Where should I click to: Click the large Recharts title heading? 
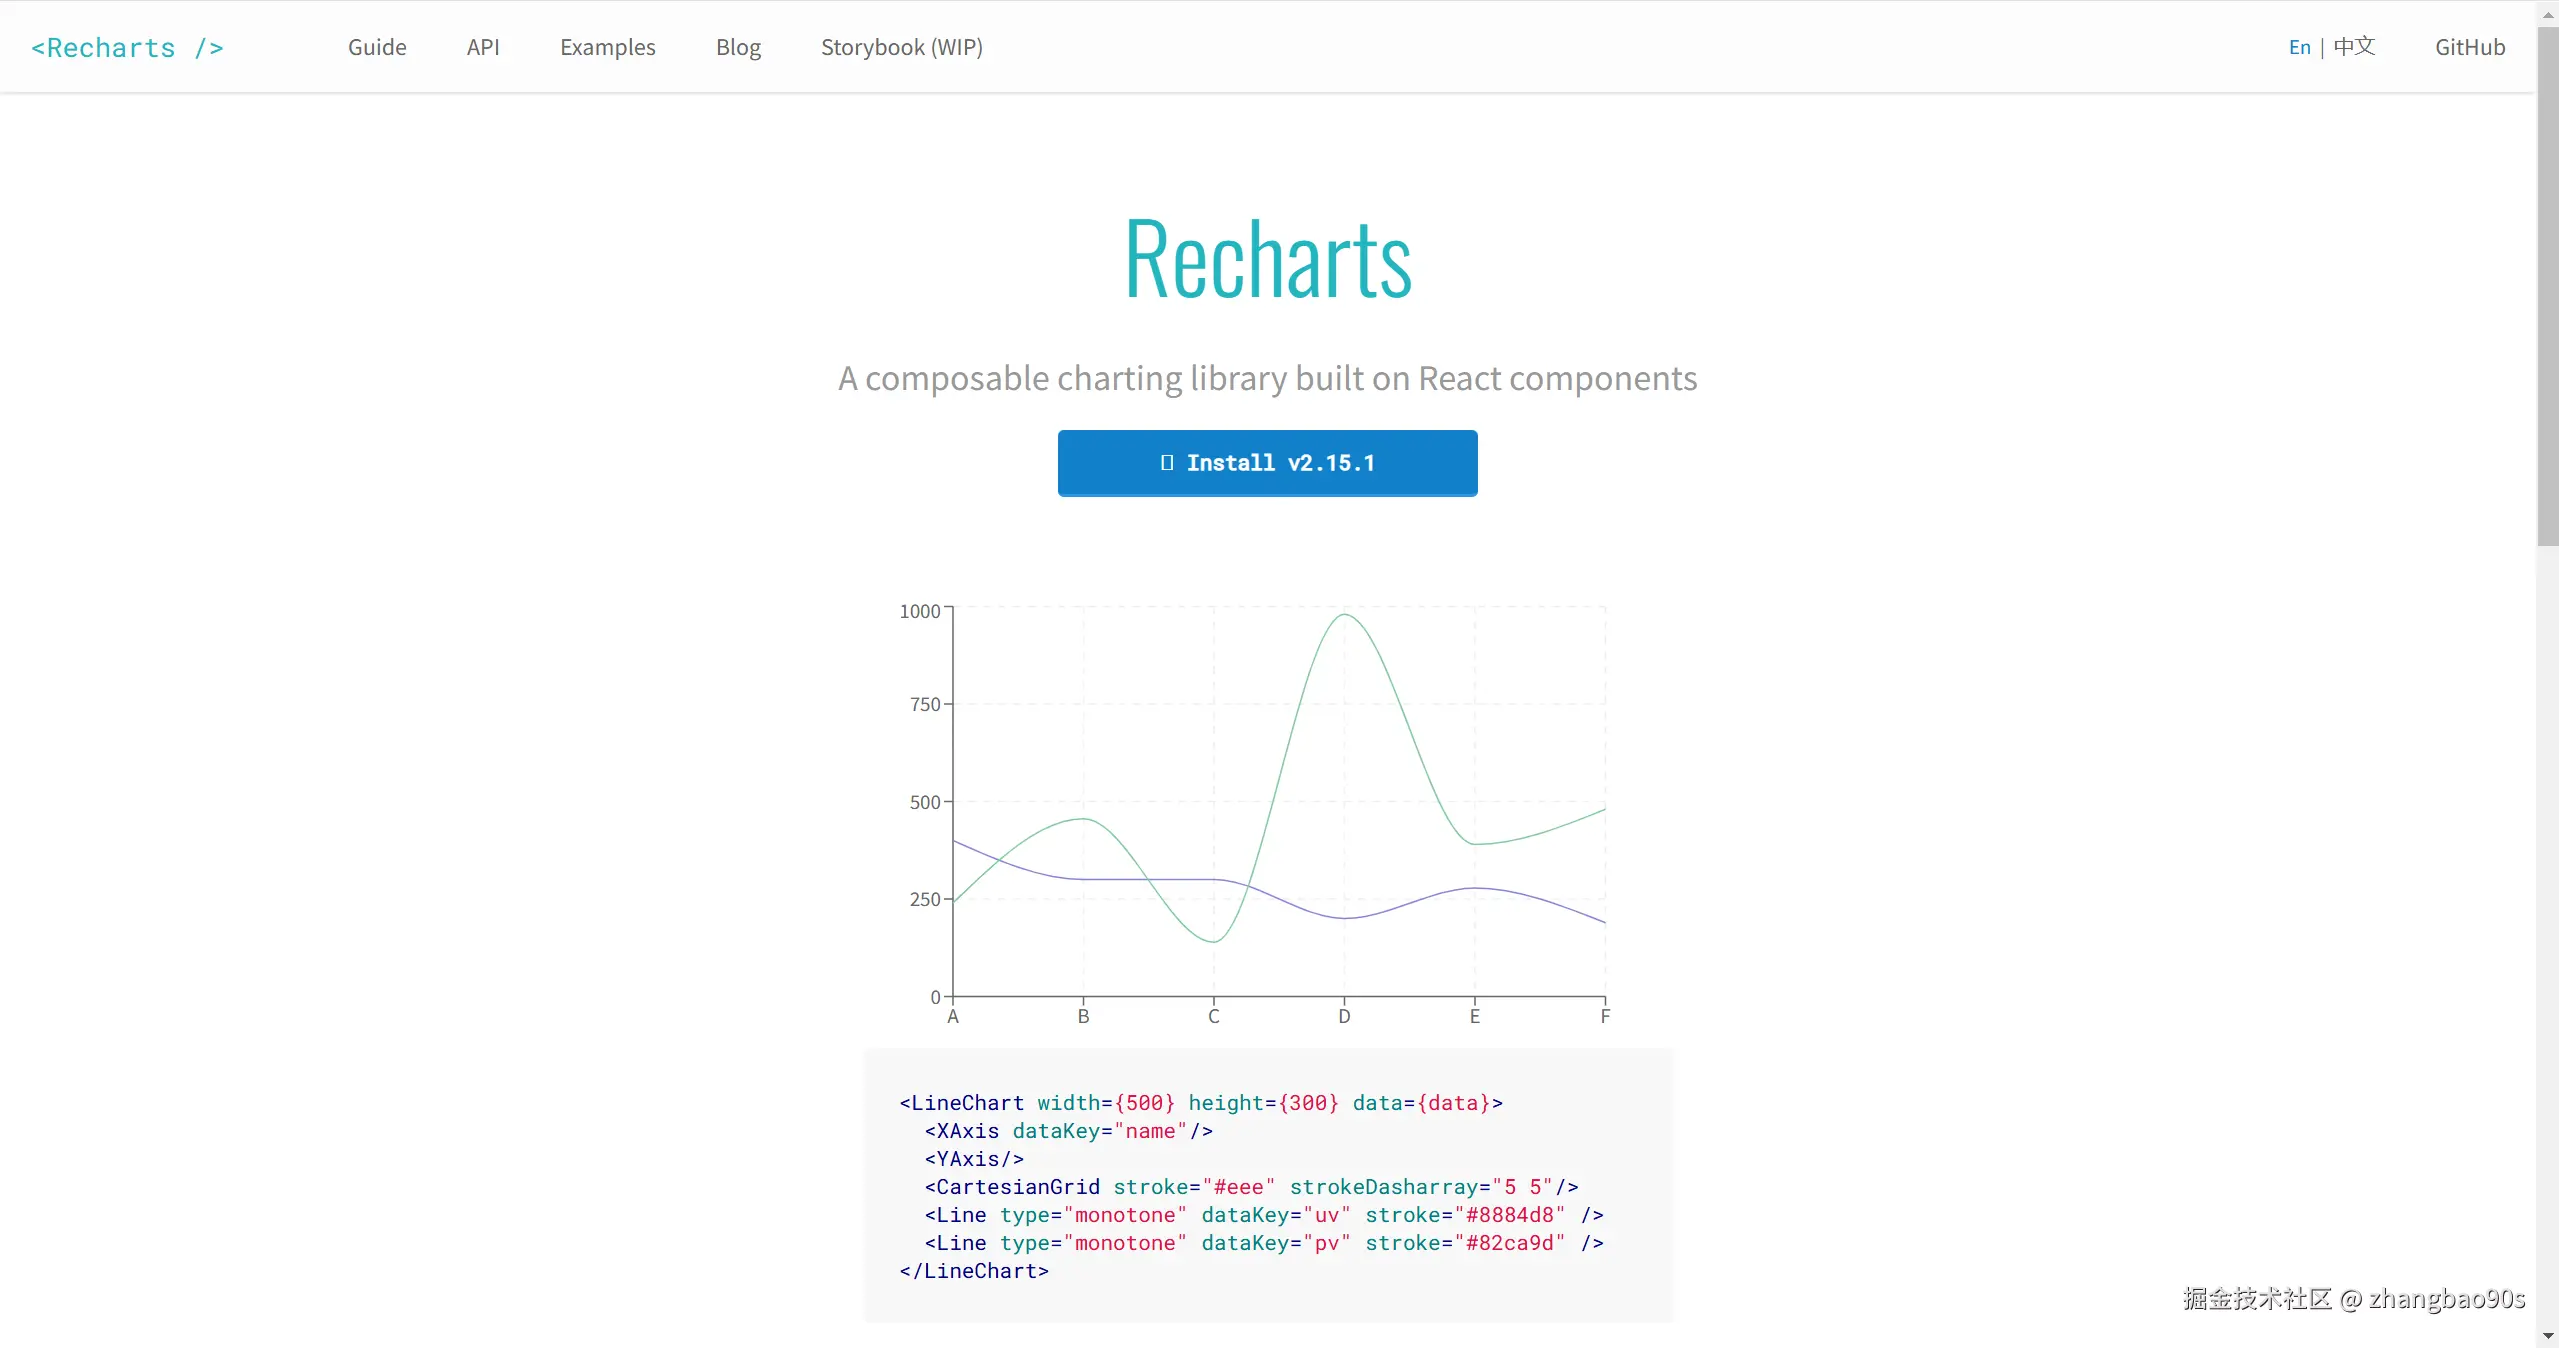pos(1267,259)
